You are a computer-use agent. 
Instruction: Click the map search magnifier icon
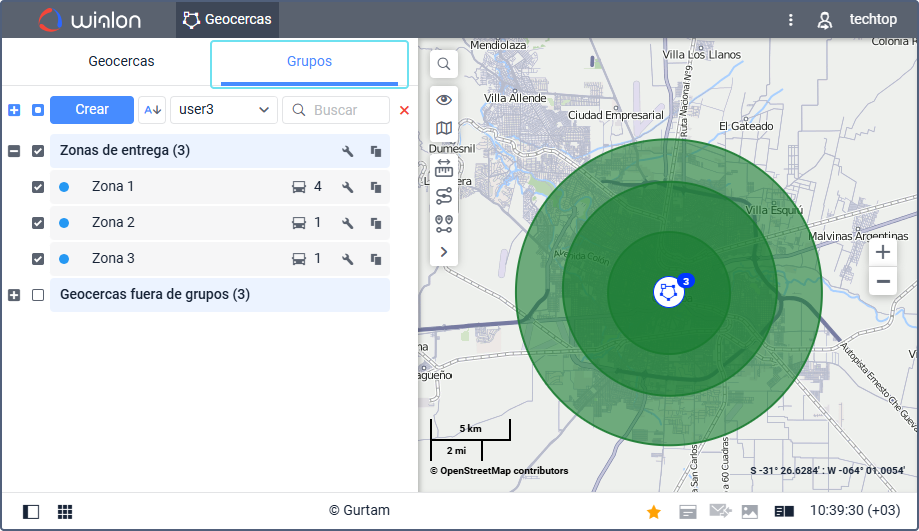pyautogui.click(x=444, y=65)
